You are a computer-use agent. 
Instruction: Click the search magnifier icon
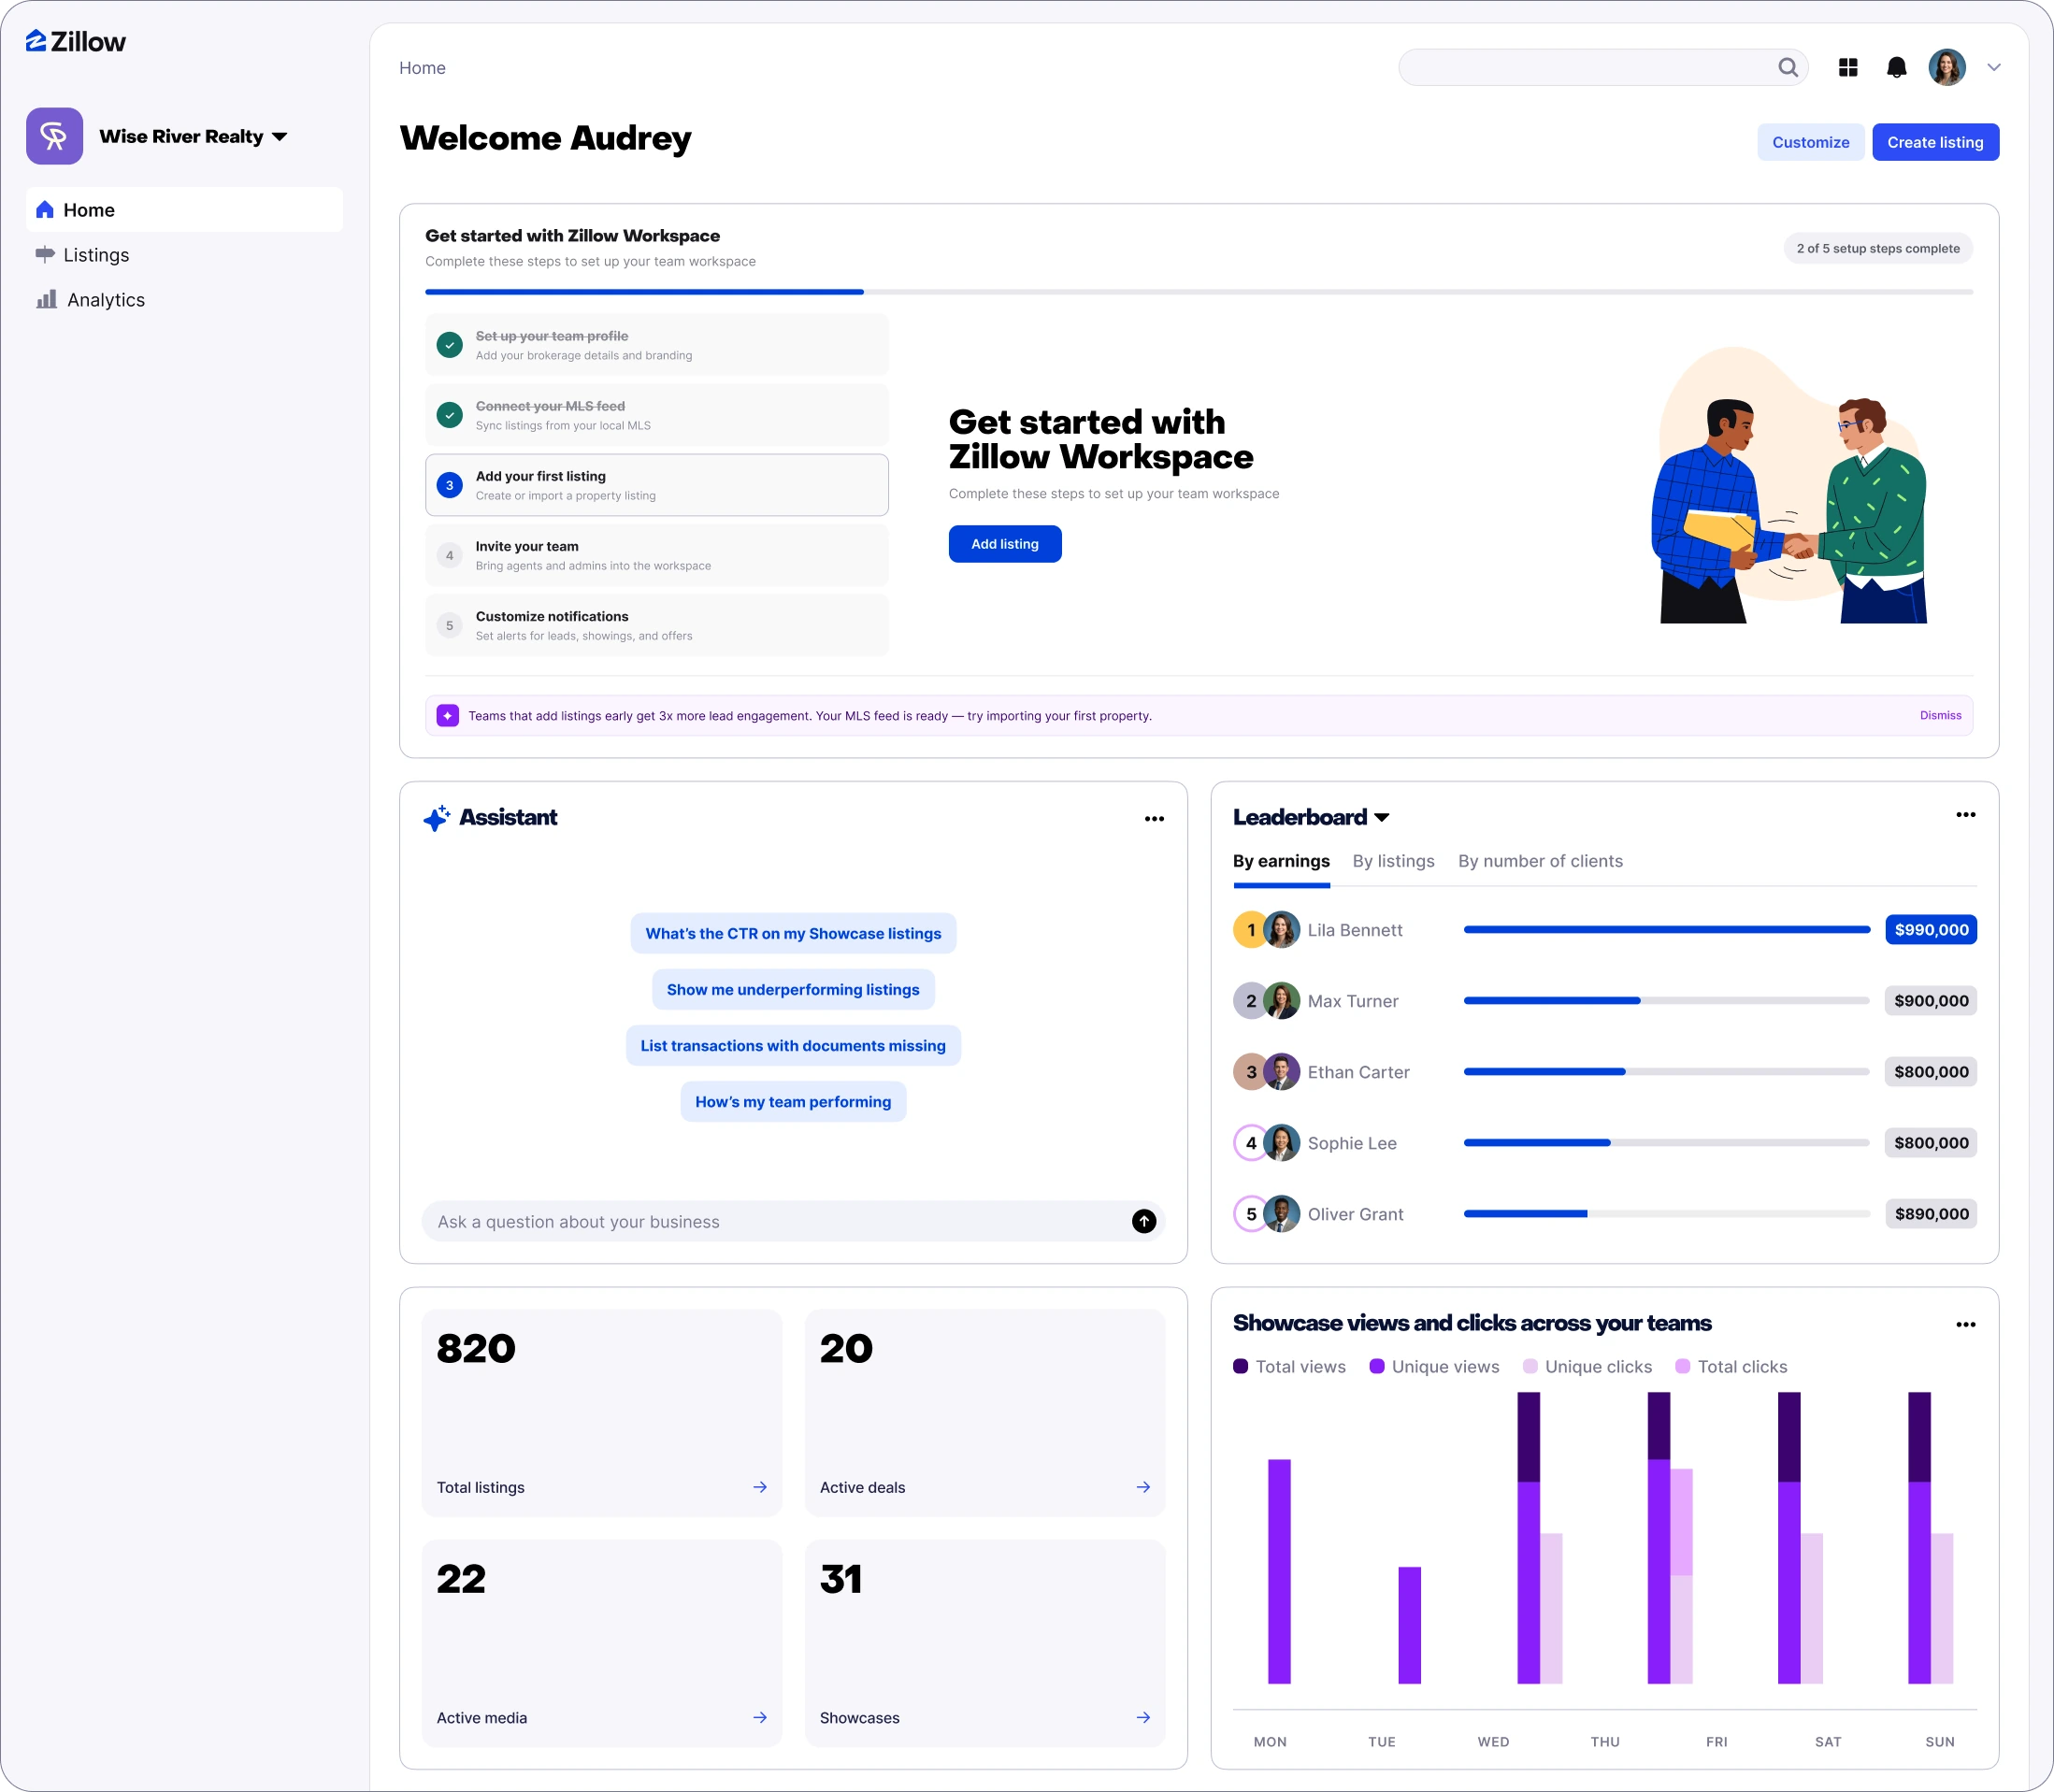[1788, 67]
